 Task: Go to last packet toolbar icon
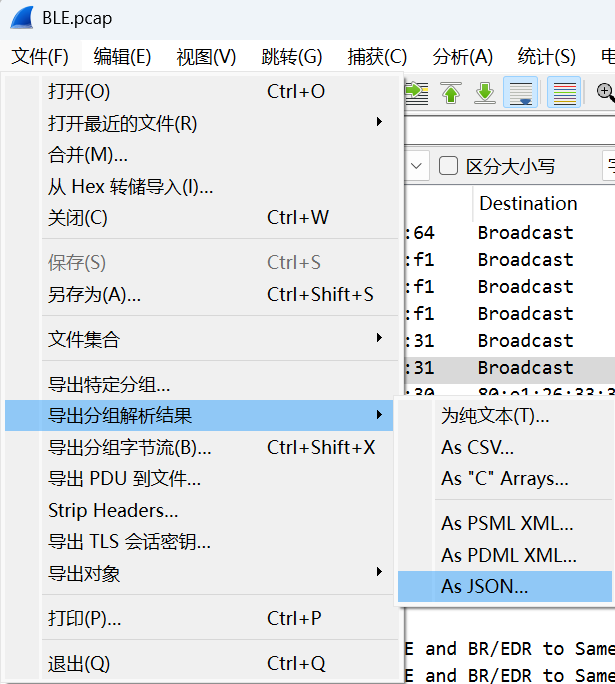[x=485, y=92]
